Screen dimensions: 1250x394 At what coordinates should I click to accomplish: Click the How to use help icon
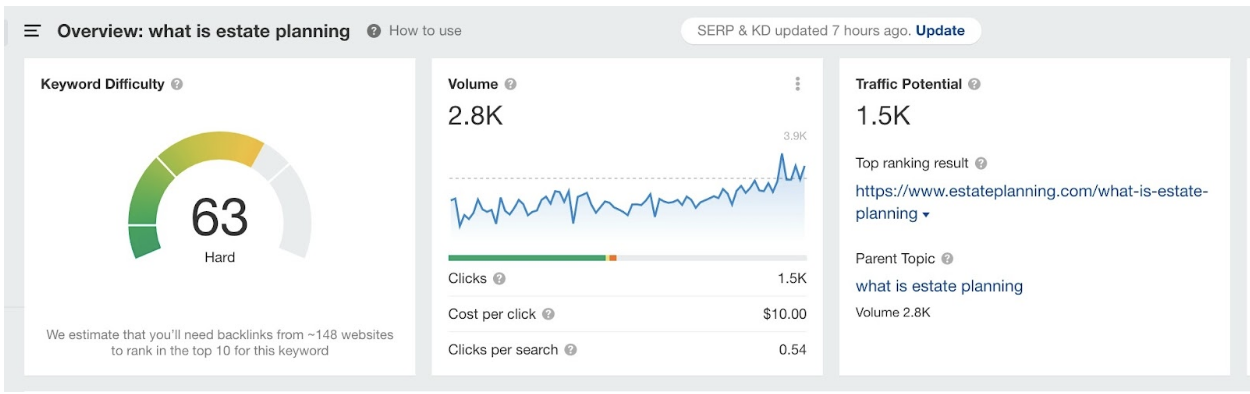pos(374,31)
